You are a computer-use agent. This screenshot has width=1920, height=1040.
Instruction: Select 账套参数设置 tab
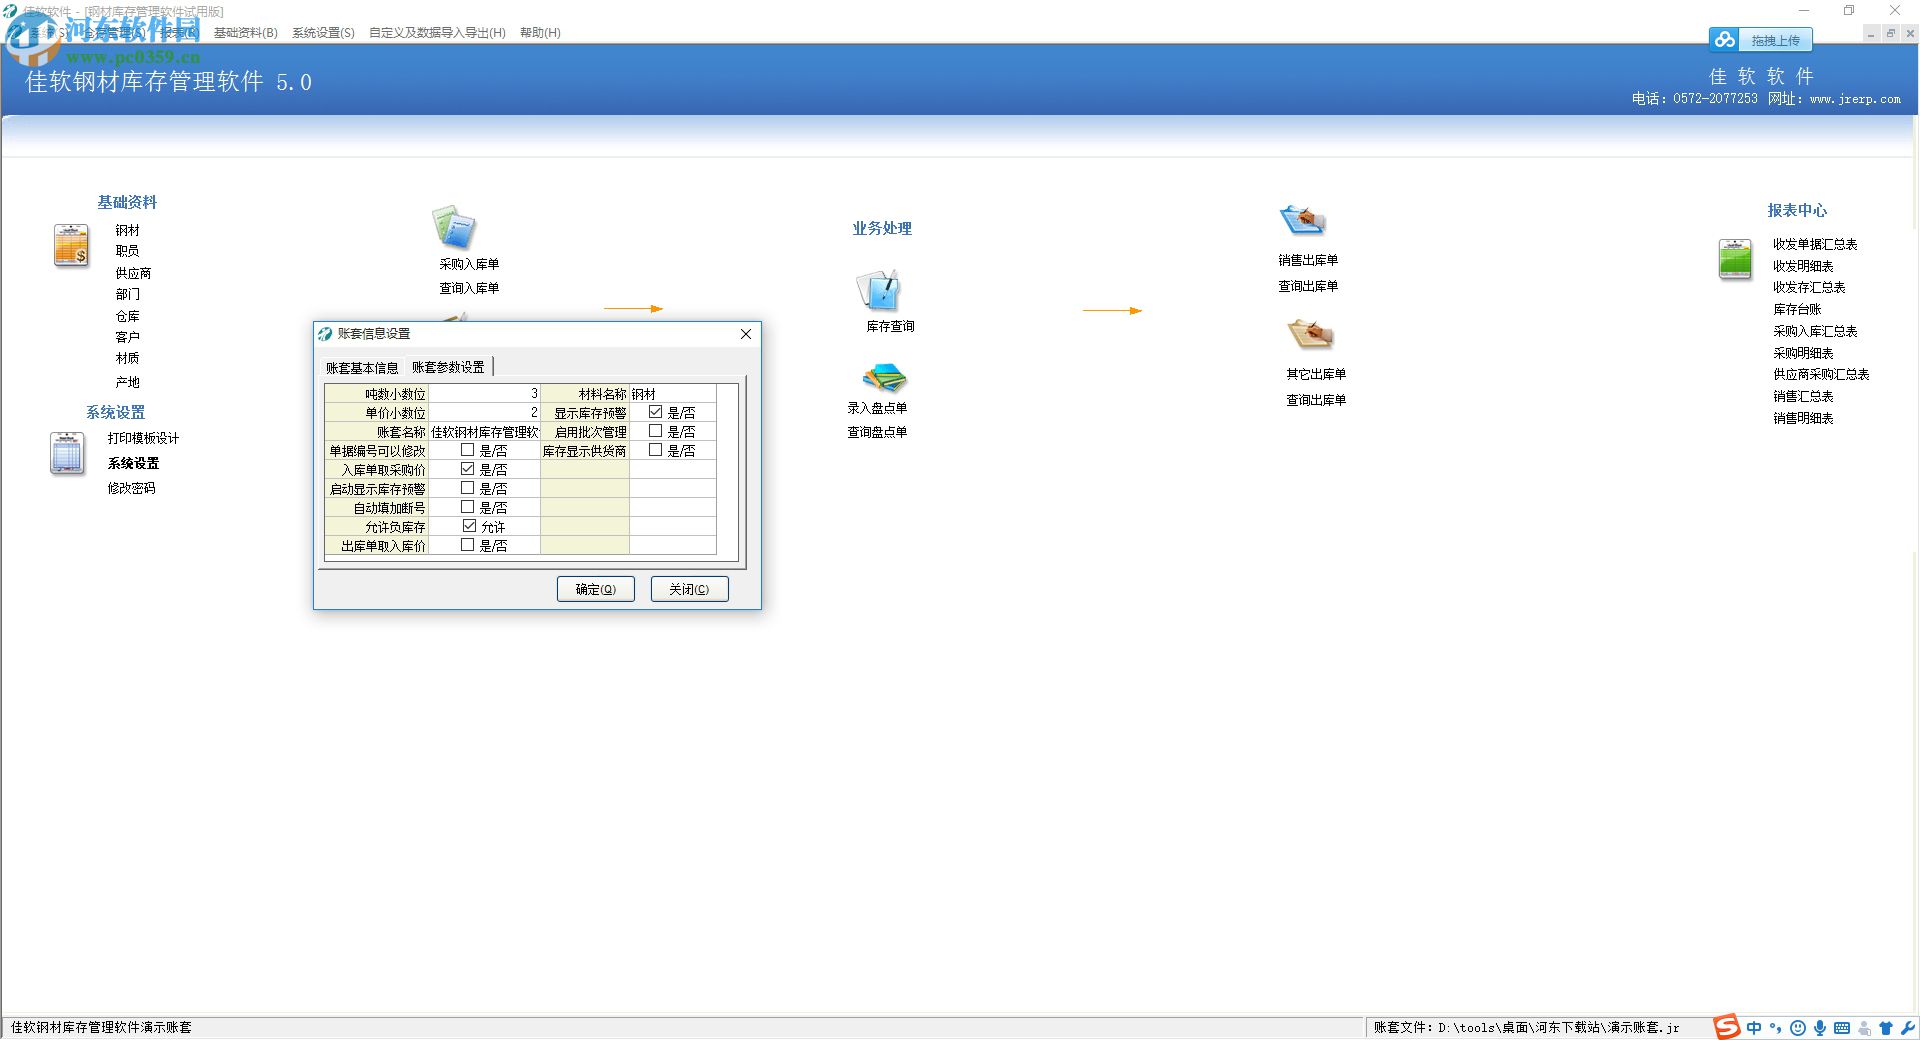click(x=448, y=367)
